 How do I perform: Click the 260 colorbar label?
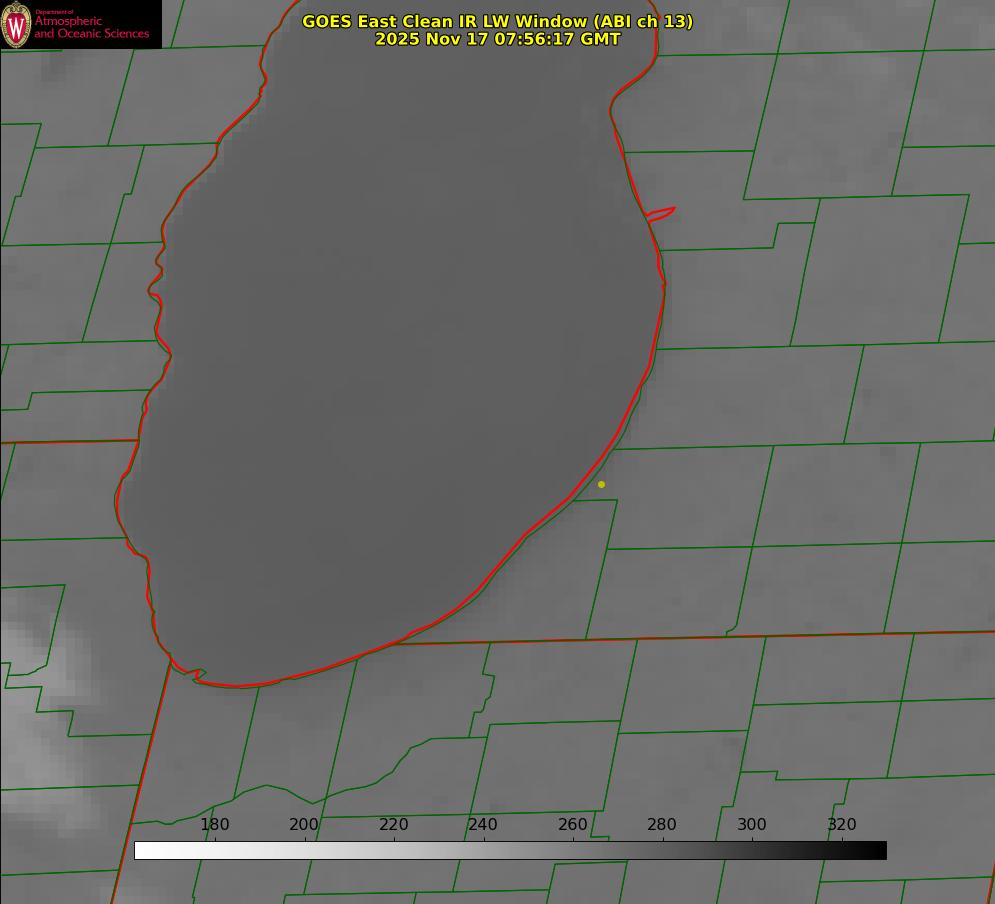(572, 824)
